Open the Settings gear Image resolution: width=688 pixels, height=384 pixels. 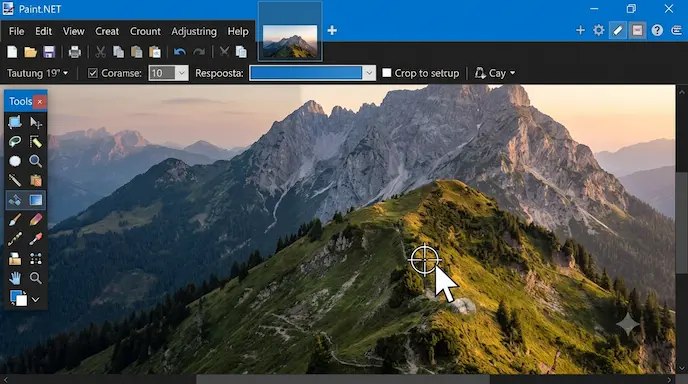point(598,30)
